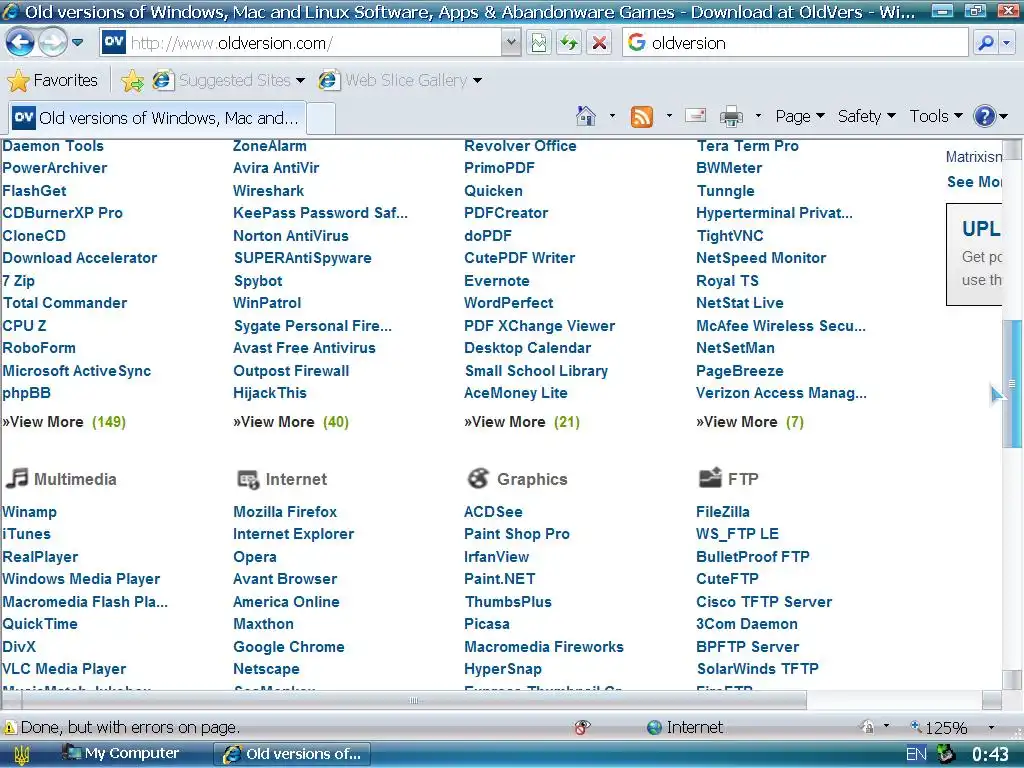Click the address bar URL field
Image resolution: width=1024 pixels, height=768 pixels.
(315, 43)
